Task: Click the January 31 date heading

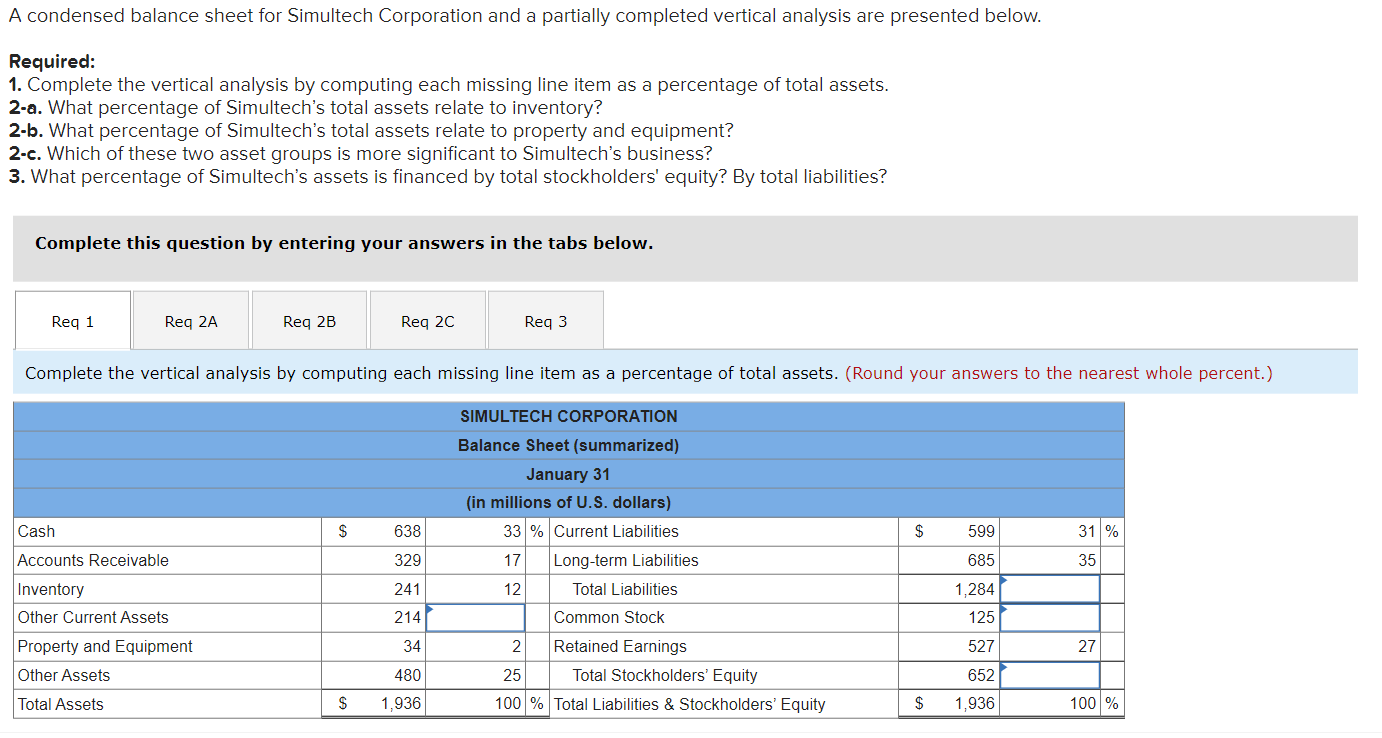Action: pos(568,475)
